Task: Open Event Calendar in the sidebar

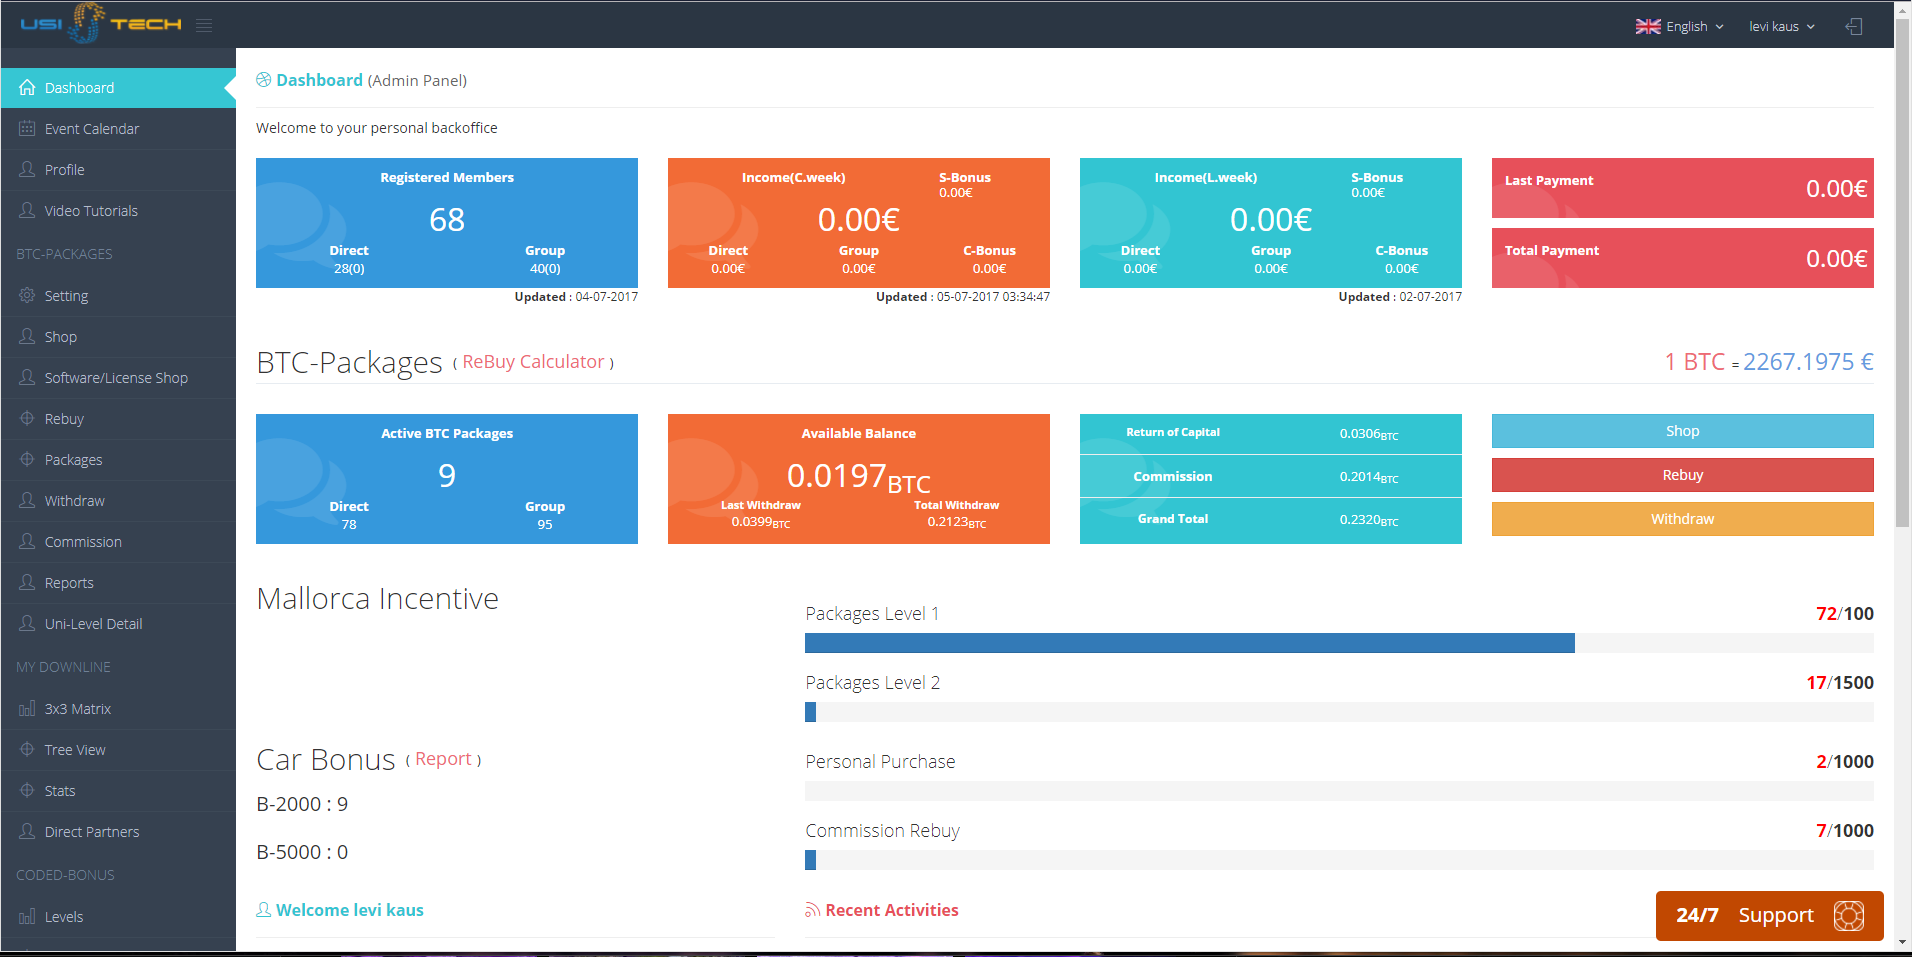Action: pos(118,129)
